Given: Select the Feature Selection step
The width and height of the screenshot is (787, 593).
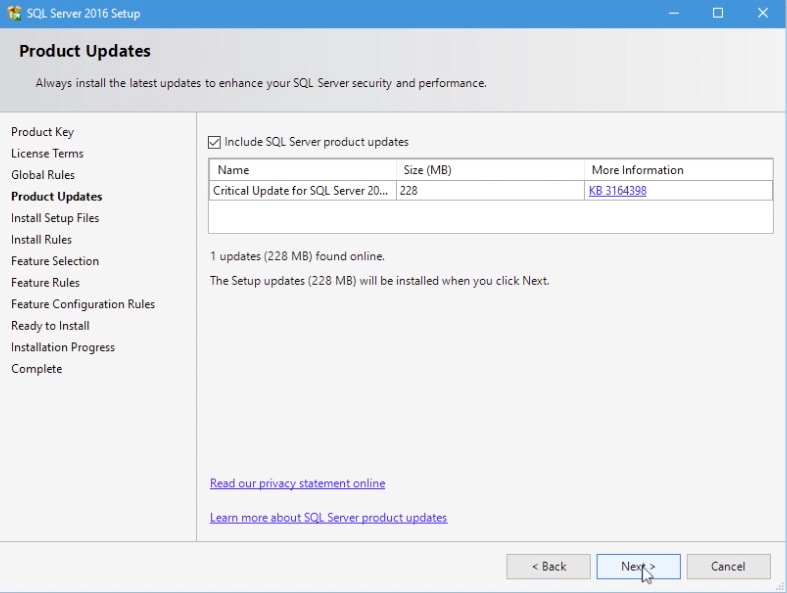Looking at the screenshot, I should tap(55, 261).
